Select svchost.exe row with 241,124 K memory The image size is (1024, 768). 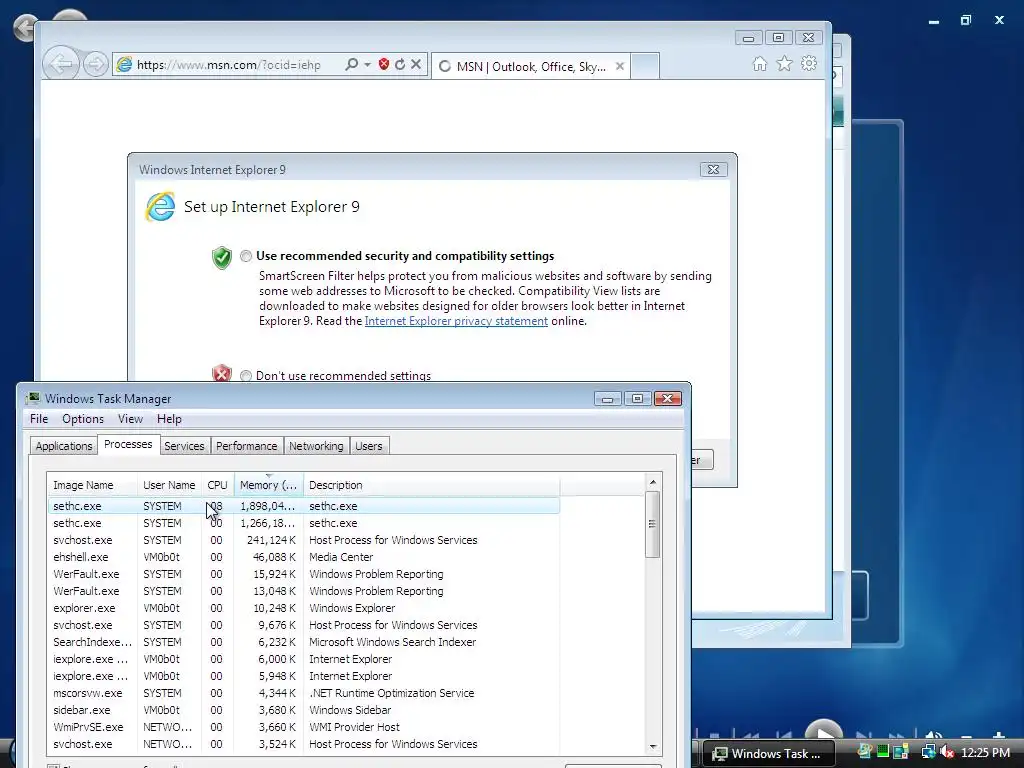click(304, 540)
